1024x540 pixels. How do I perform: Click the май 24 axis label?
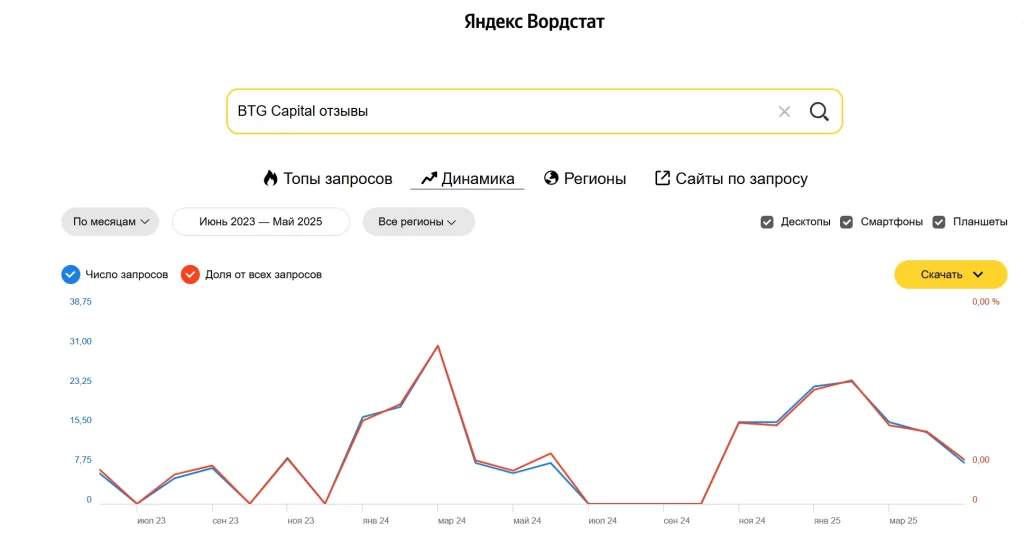coord(527,520)
